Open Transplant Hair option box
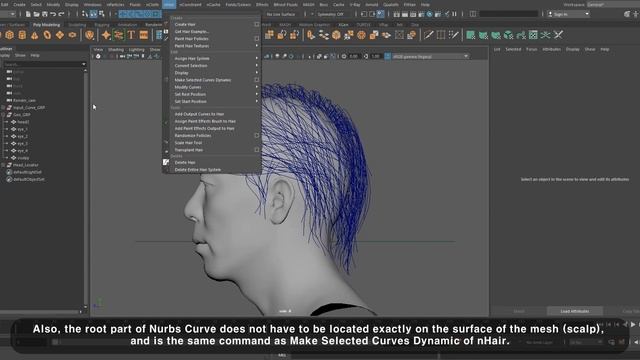The width and height of the screenshot is (640, 360). pos(257,150)
